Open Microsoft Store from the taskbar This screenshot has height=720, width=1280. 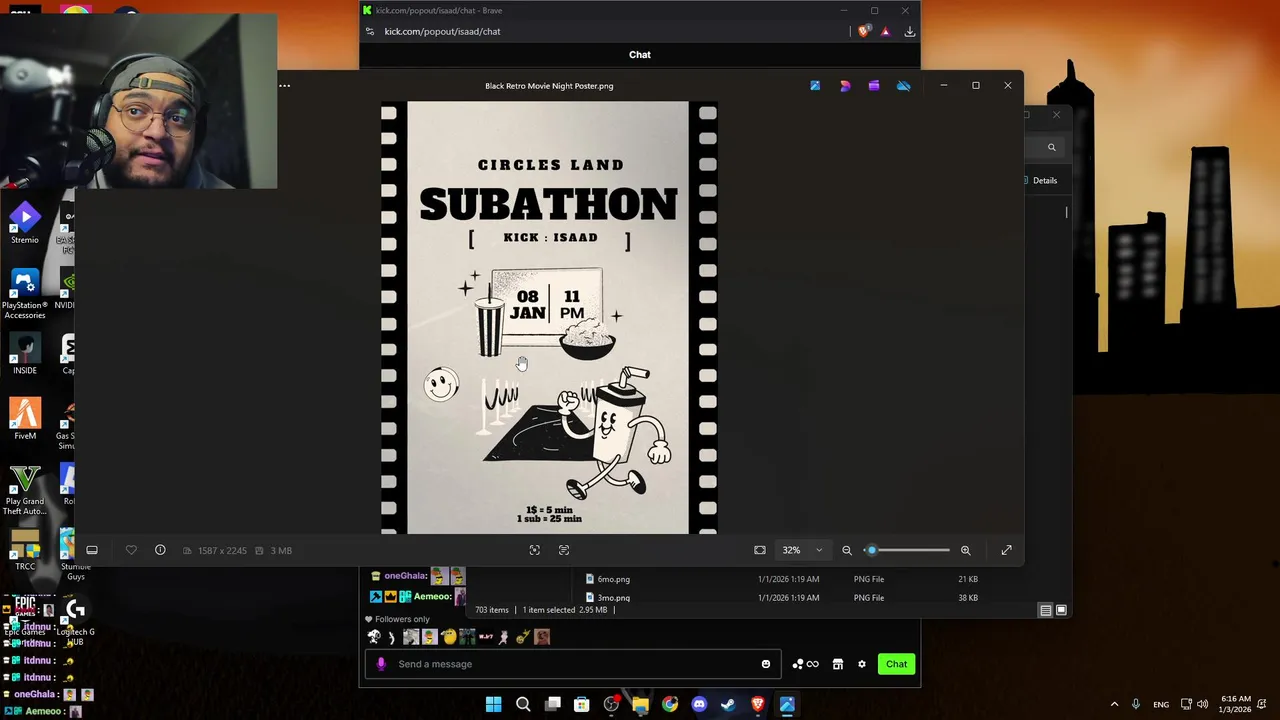pos(581,705)
